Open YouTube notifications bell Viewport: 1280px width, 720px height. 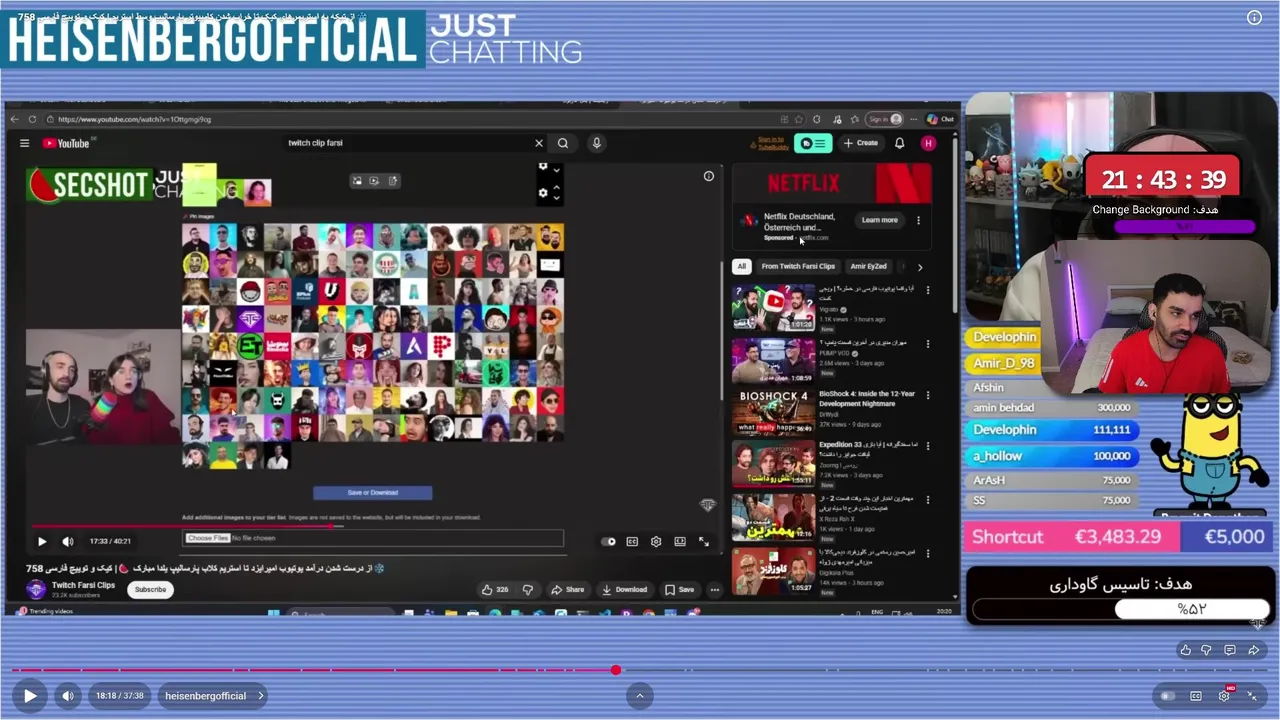coord(899,143)
